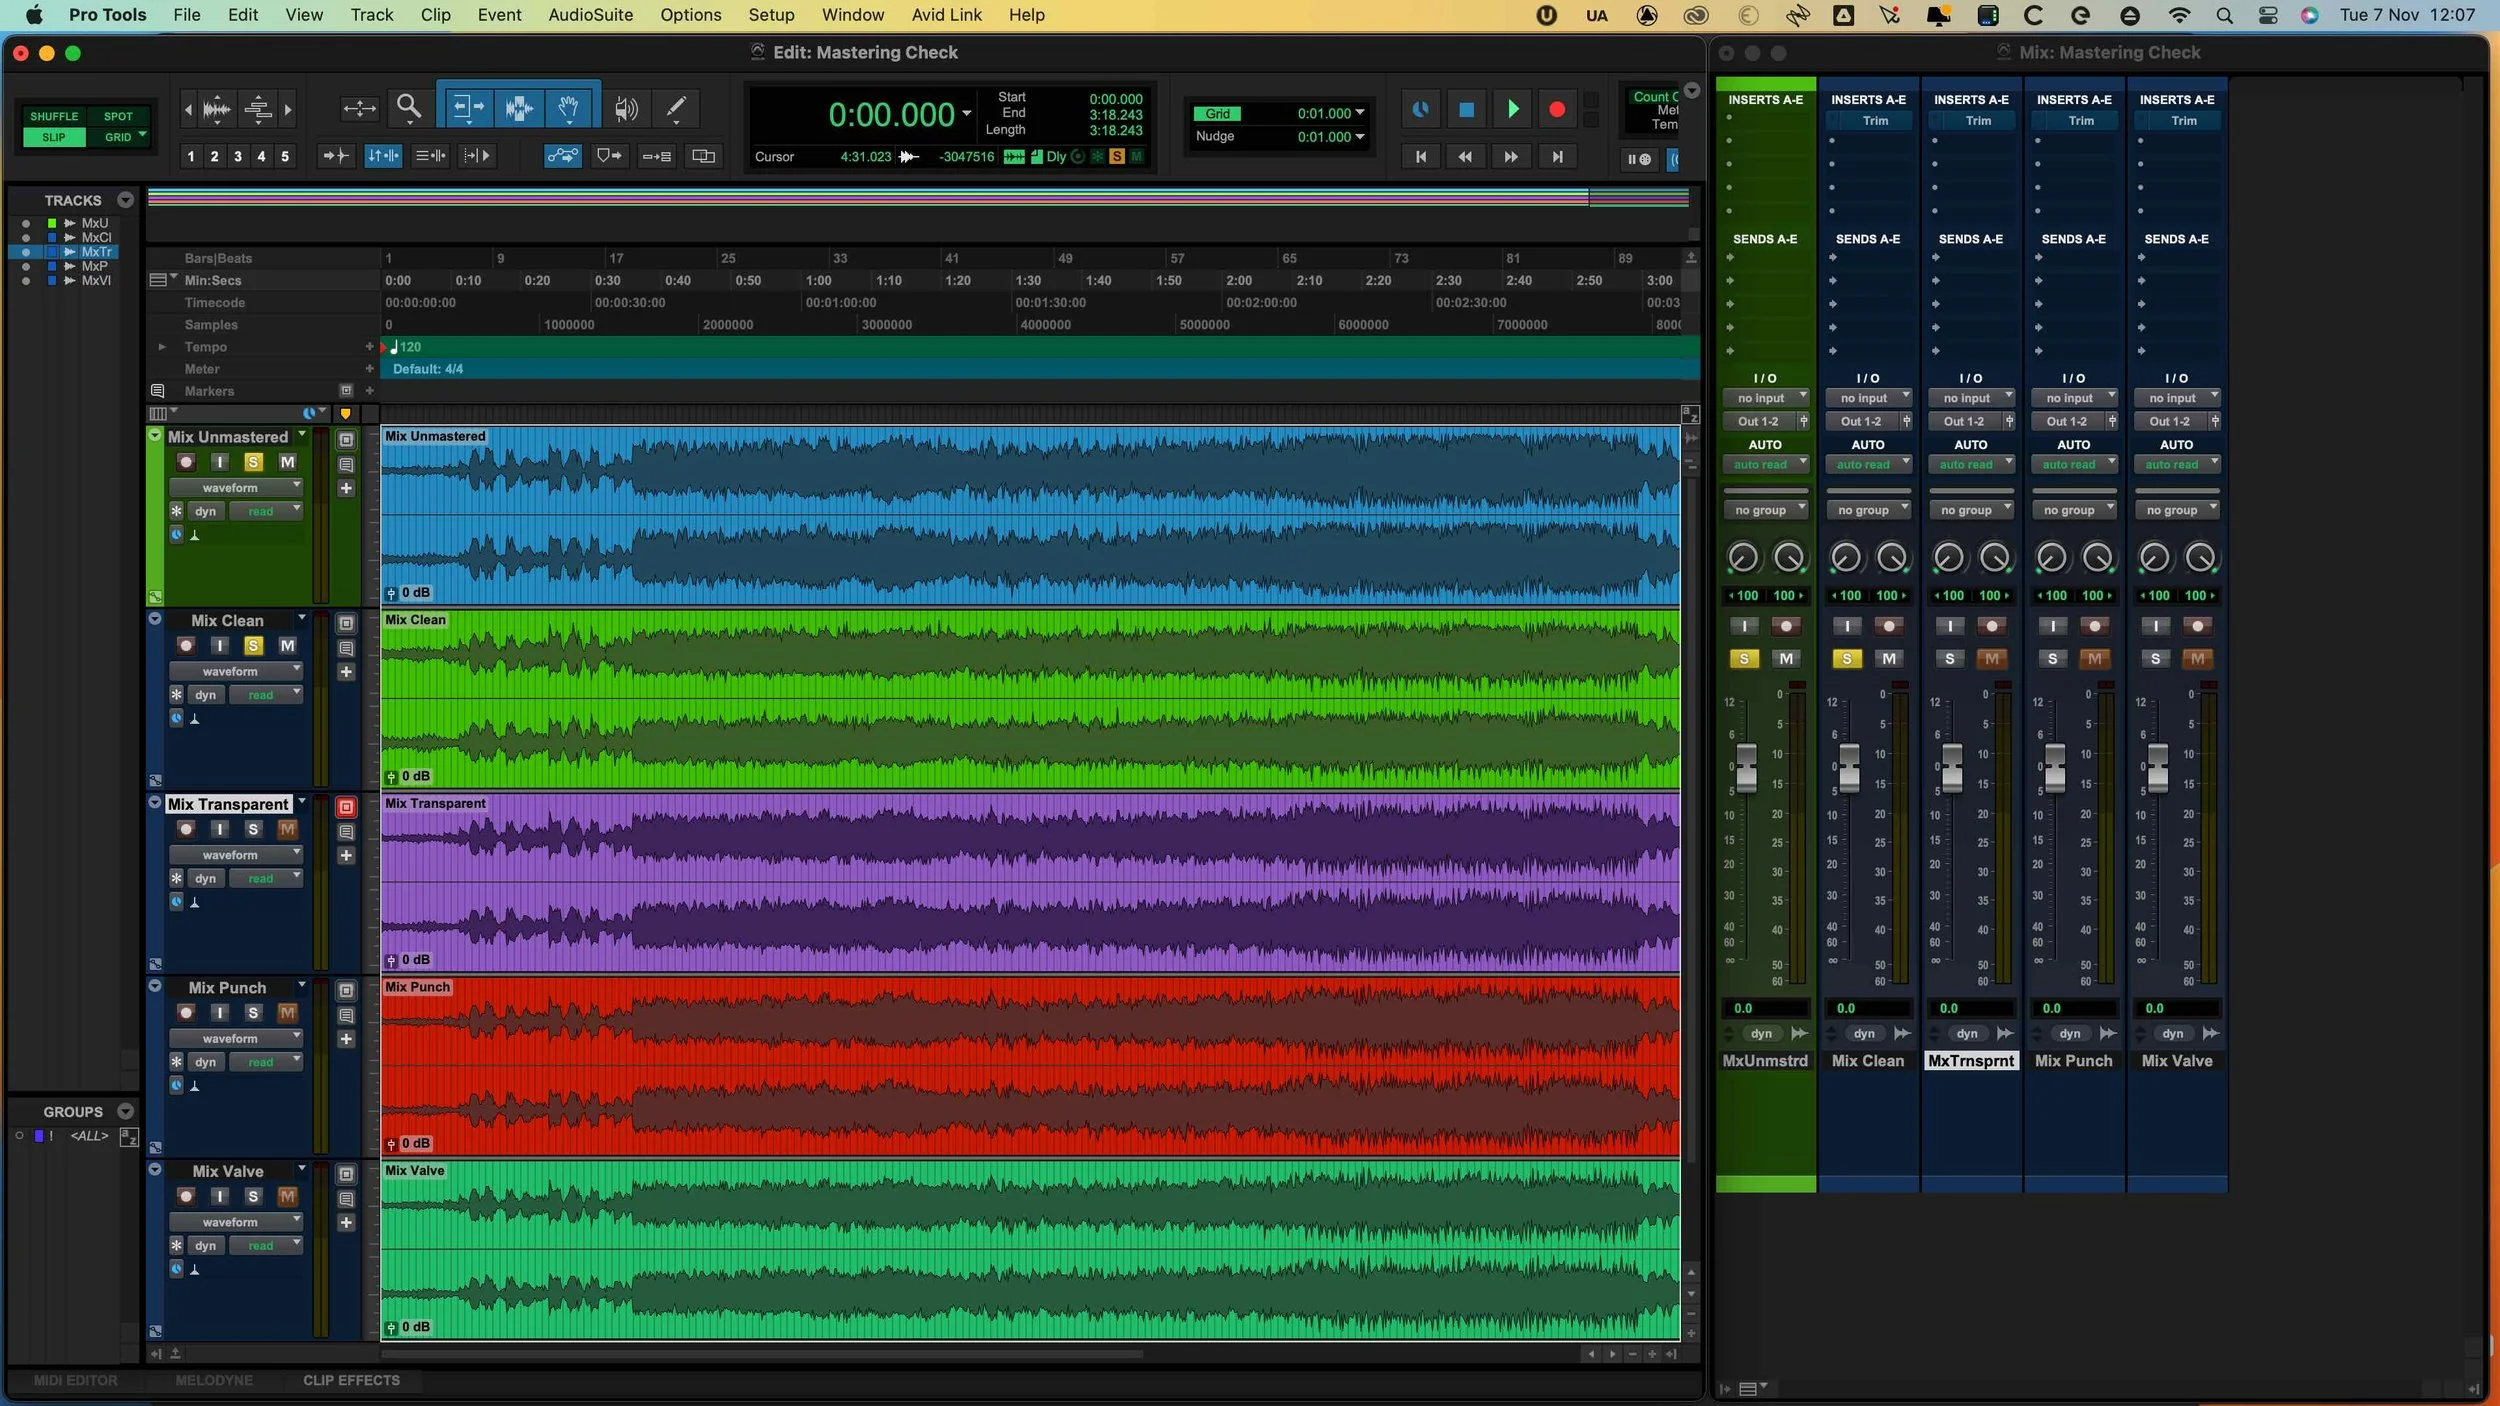2500x1406 pixels.
Task: Switch to the CLIP EFFECTS tab
Action: coord(352,1380)
